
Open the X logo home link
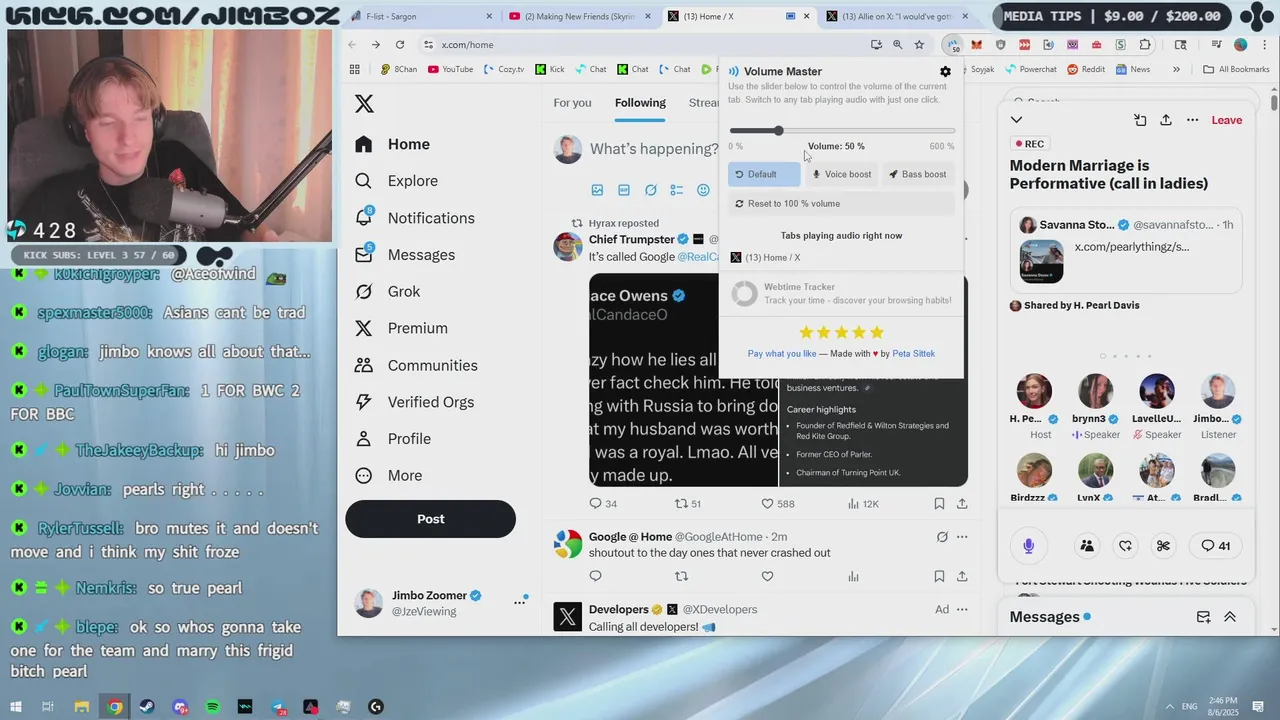(365, 104)
